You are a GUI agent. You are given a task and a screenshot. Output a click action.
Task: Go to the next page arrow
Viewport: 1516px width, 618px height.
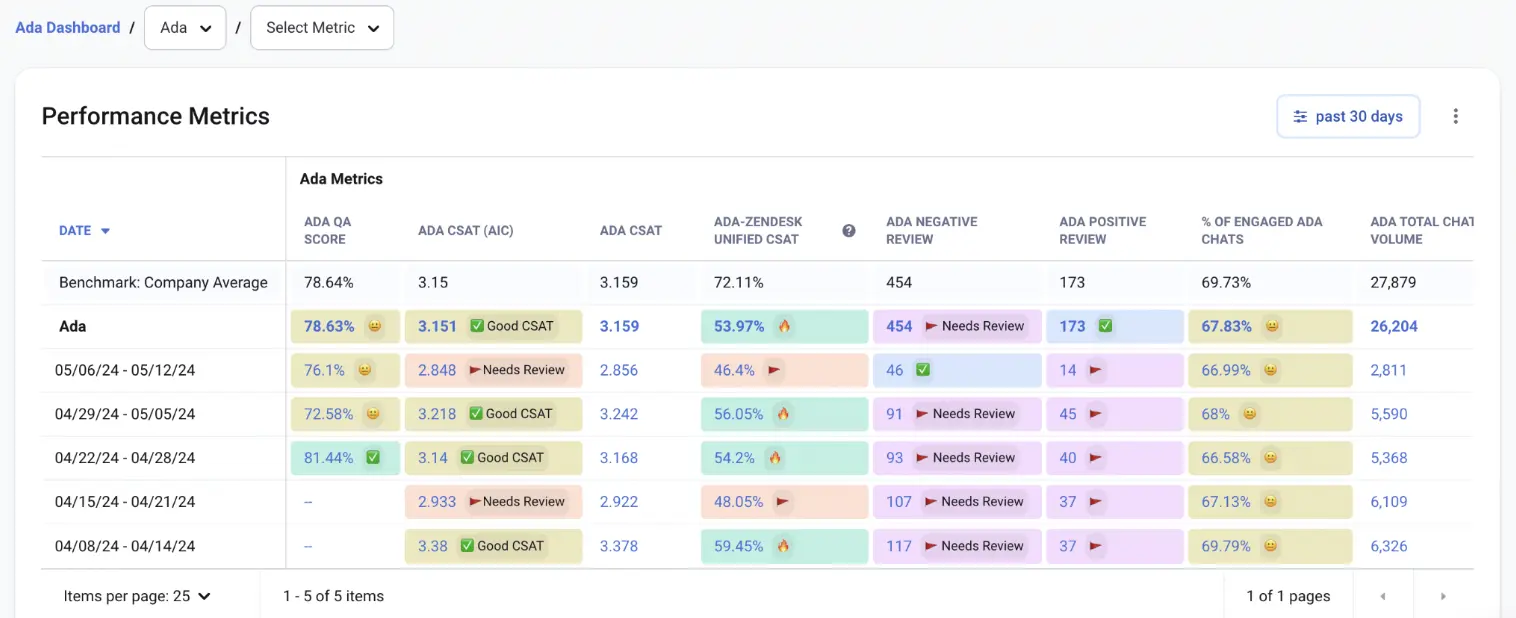(x=1443, y=596)
